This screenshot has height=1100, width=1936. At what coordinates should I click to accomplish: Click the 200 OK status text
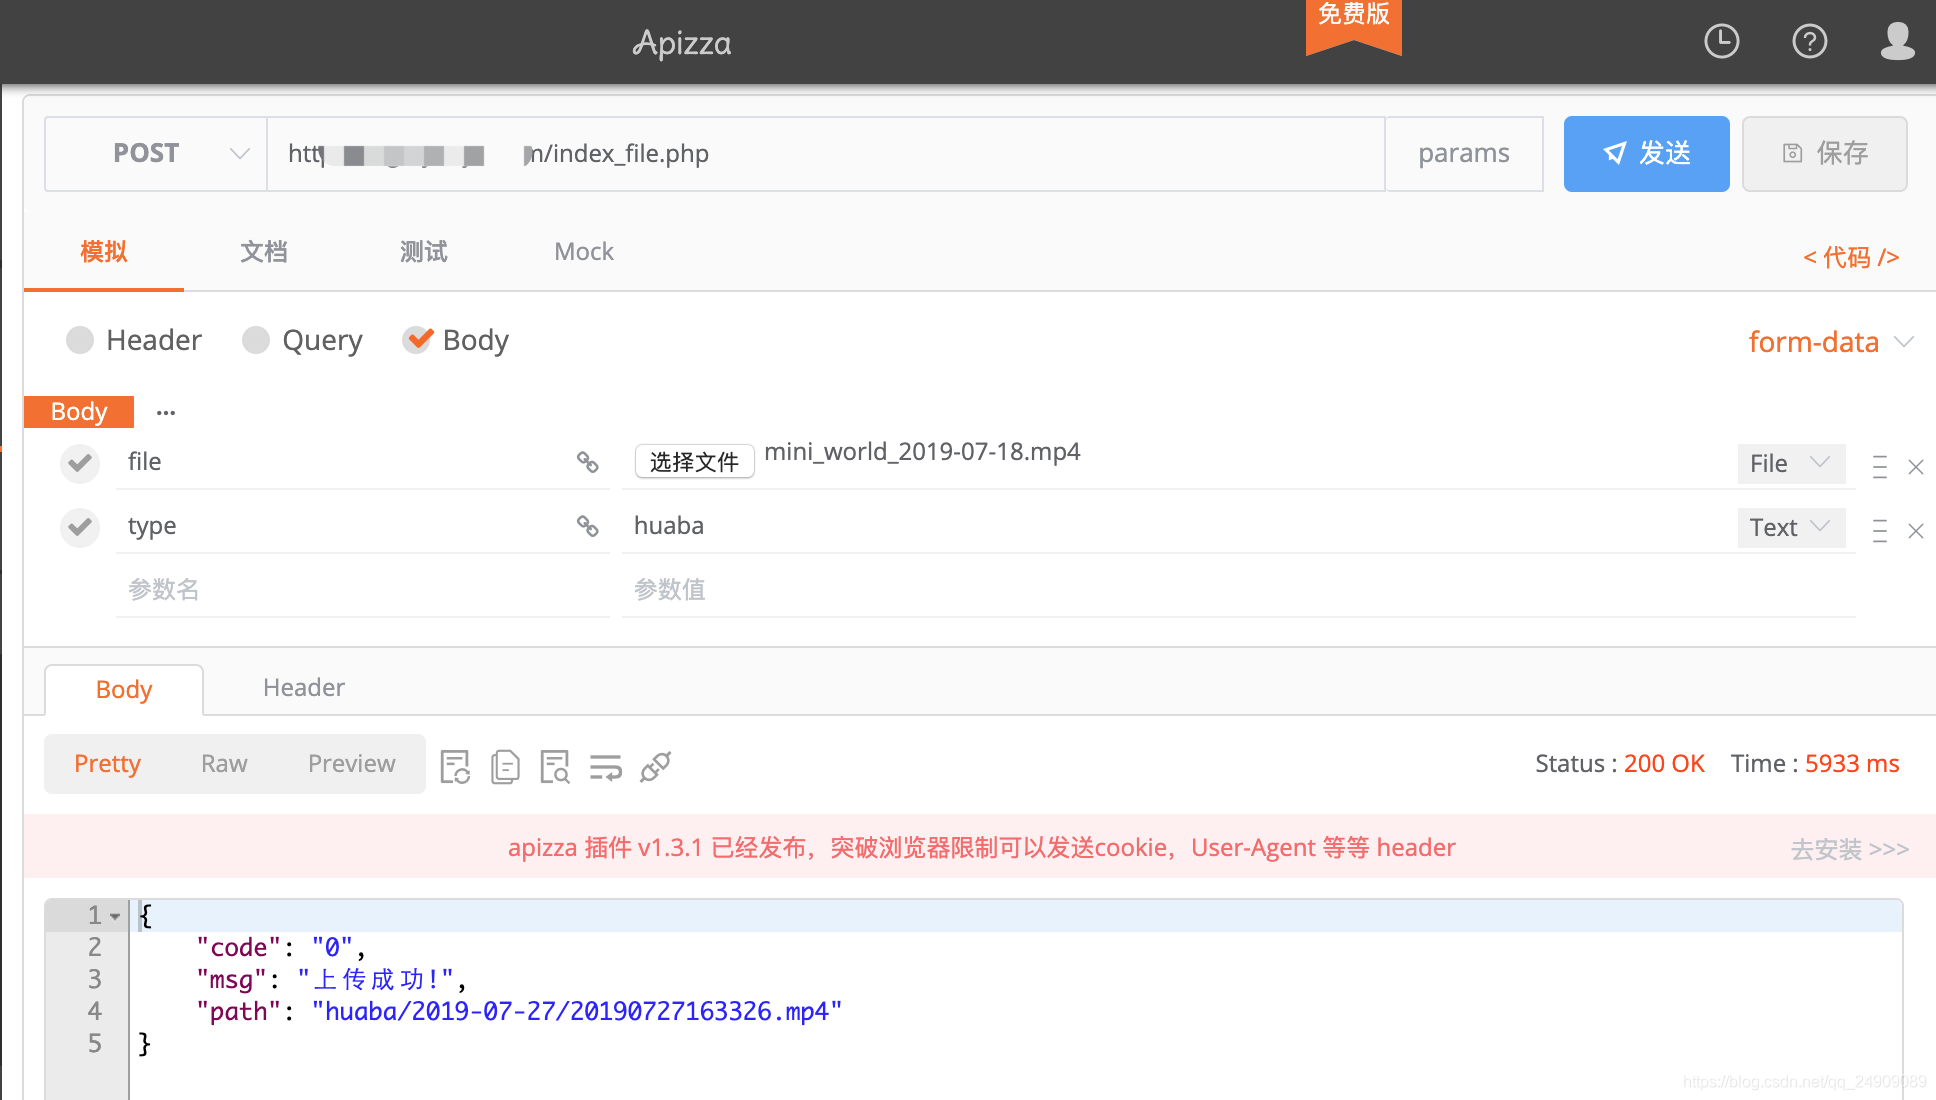click(1664, 763)
